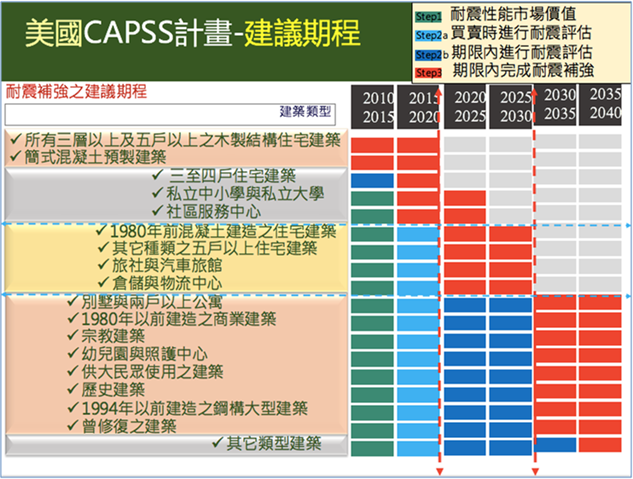Select legend text 期限內完成耐震補強
This screenshot has height=479, width=633.
(x=523, y=70)
